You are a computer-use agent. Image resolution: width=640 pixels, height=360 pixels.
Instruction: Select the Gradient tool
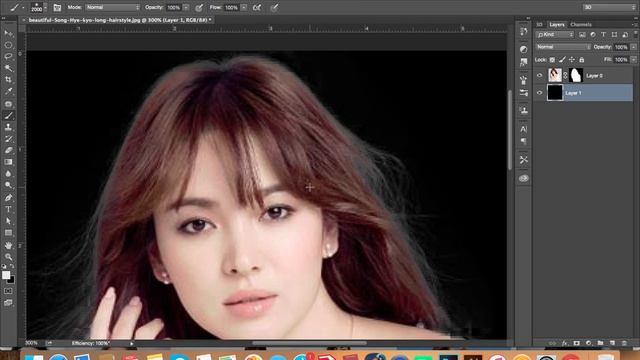(8, 162)
